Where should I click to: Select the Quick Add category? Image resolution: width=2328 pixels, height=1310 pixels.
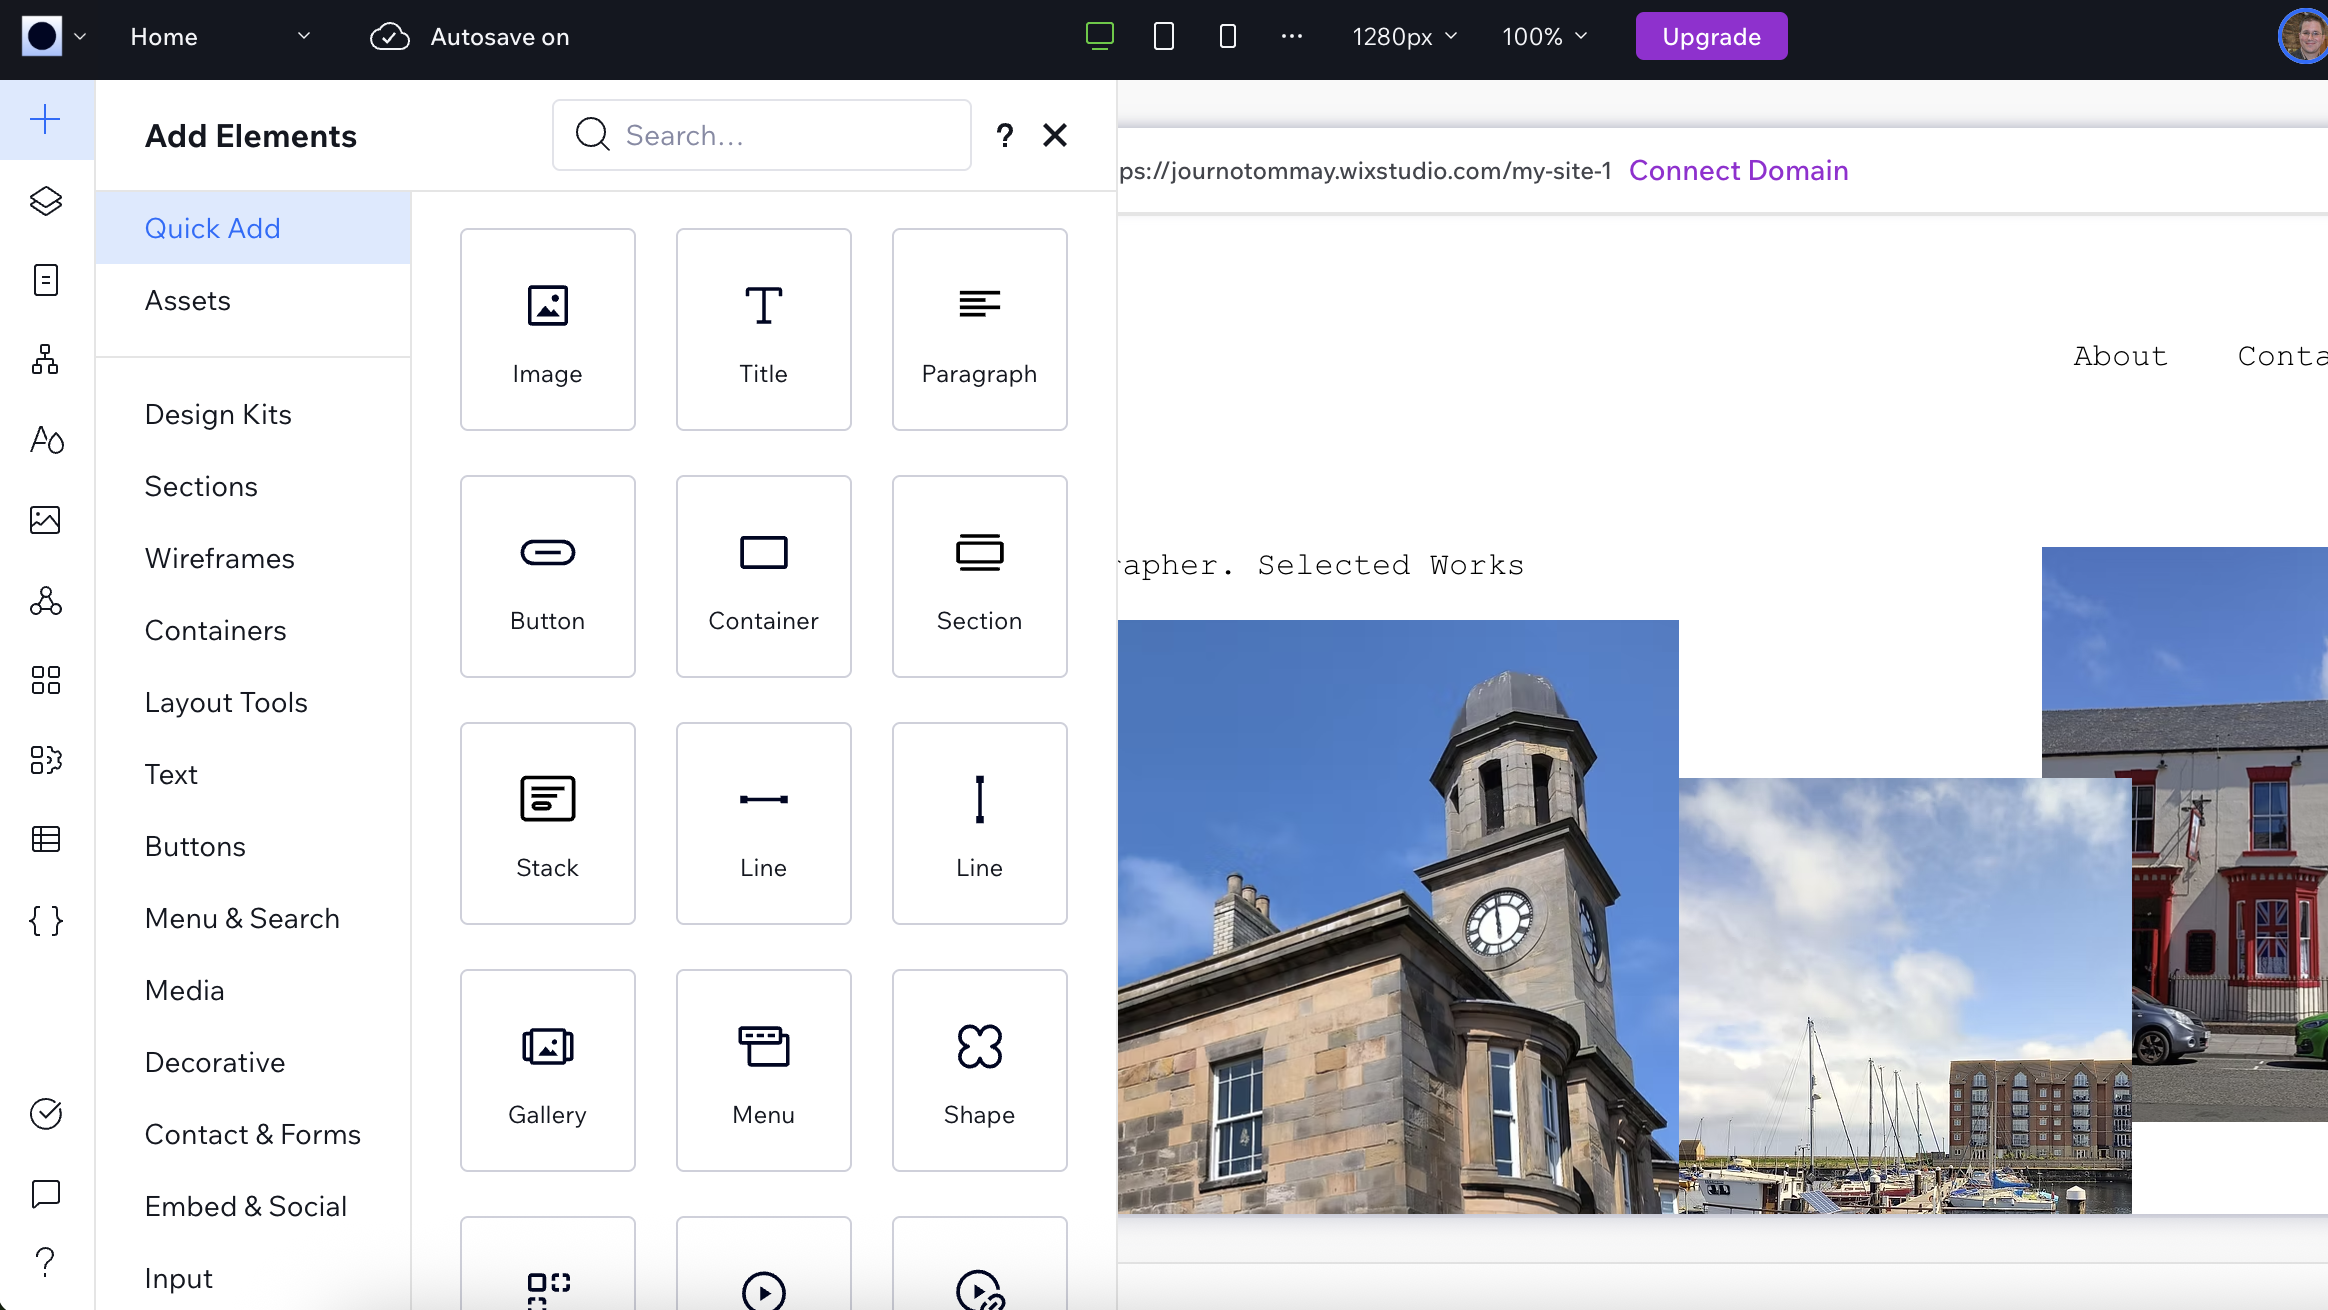pyautogui.click(x=253, y=228)
